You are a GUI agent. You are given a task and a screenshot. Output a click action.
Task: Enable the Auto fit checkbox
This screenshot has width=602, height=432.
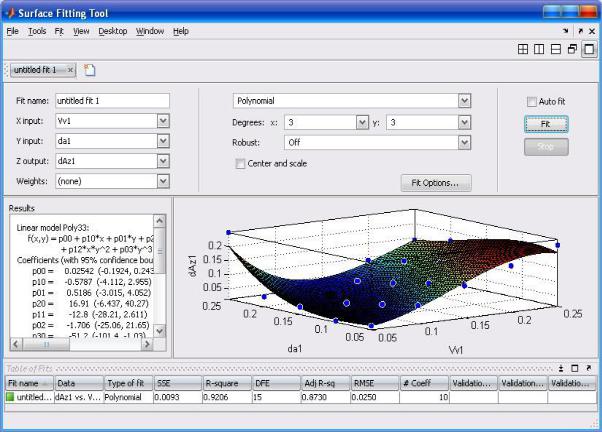[532, 101]
